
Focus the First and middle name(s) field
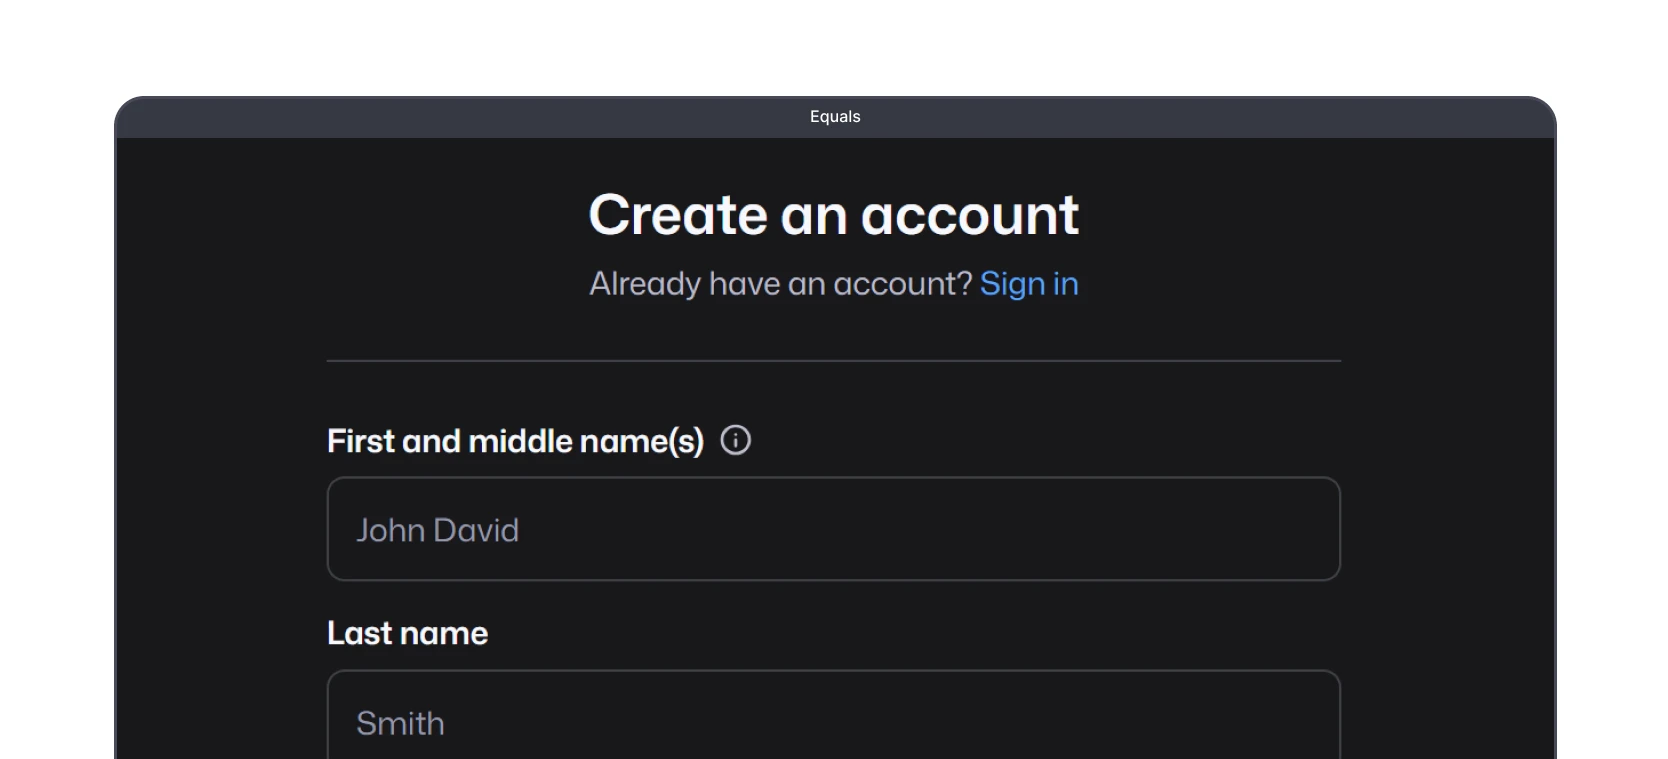pyautogui.click(x=833, y=529)
